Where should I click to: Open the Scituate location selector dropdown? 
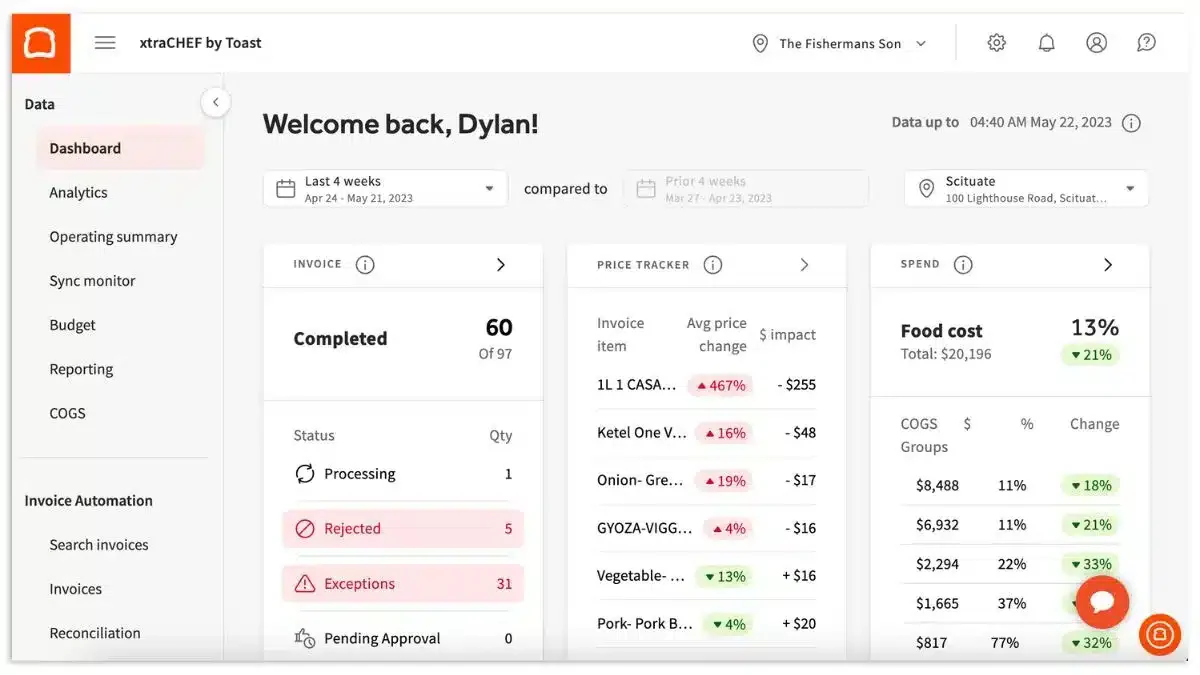click(x=1026, y=189)
